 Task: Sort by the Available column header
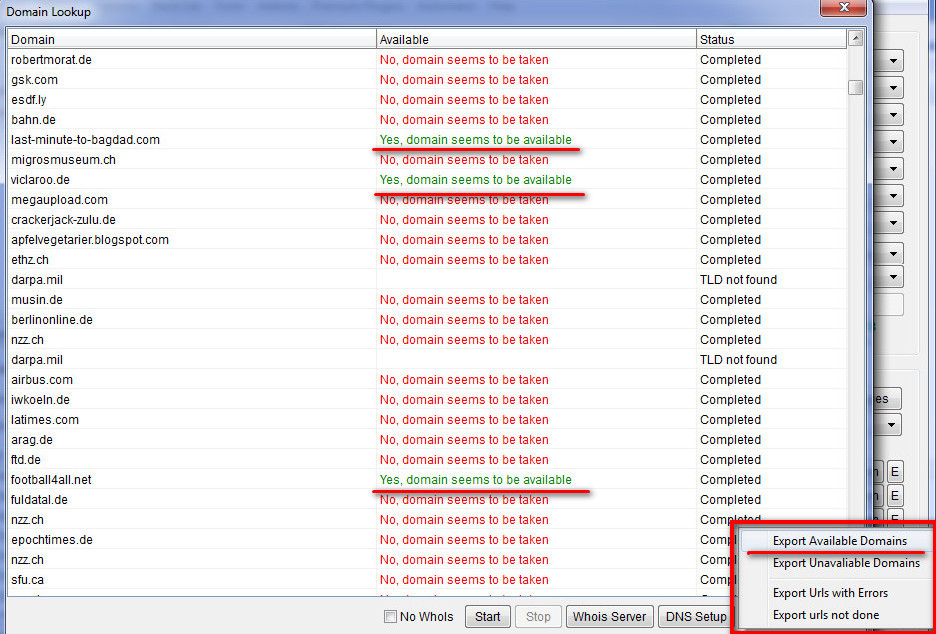[x=536, y=39]
